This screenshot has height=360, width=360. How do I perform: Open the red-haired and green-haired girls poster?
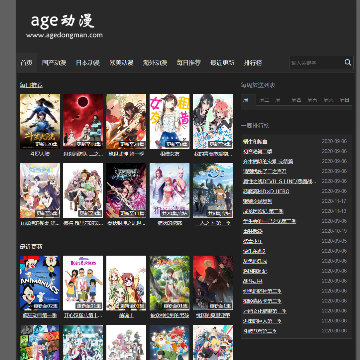pos(126,283)
